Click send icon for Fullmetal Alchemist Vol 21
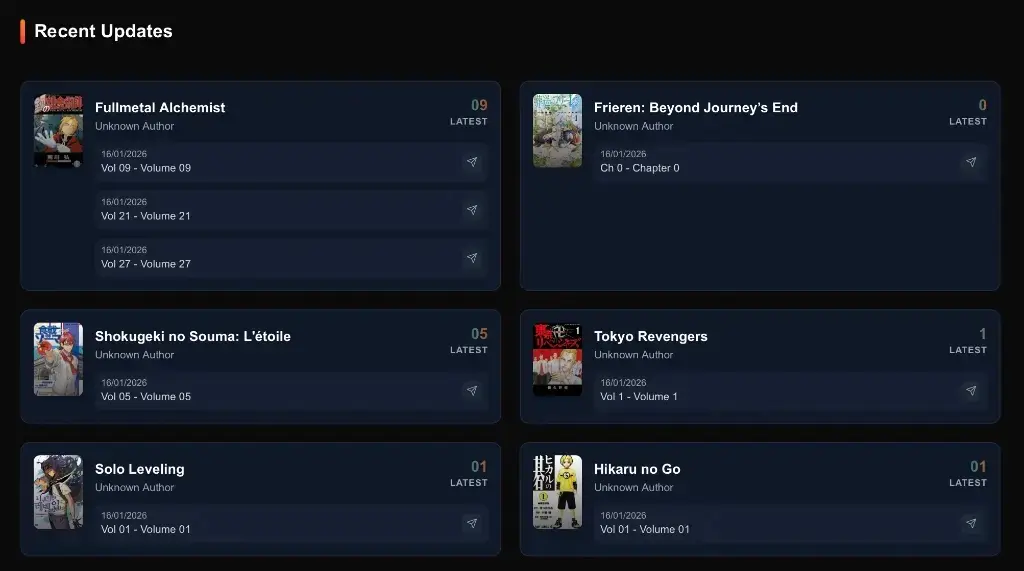Image resolution: width=1024 pixels, height=571 pixels. click(472, 210)
